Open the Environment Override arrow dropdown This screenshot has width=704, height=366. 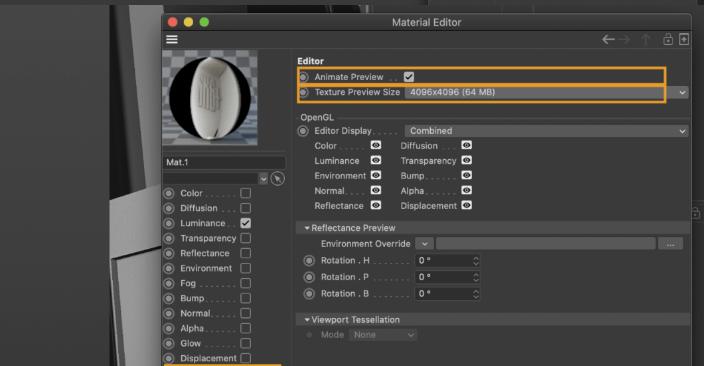[424, 244]
